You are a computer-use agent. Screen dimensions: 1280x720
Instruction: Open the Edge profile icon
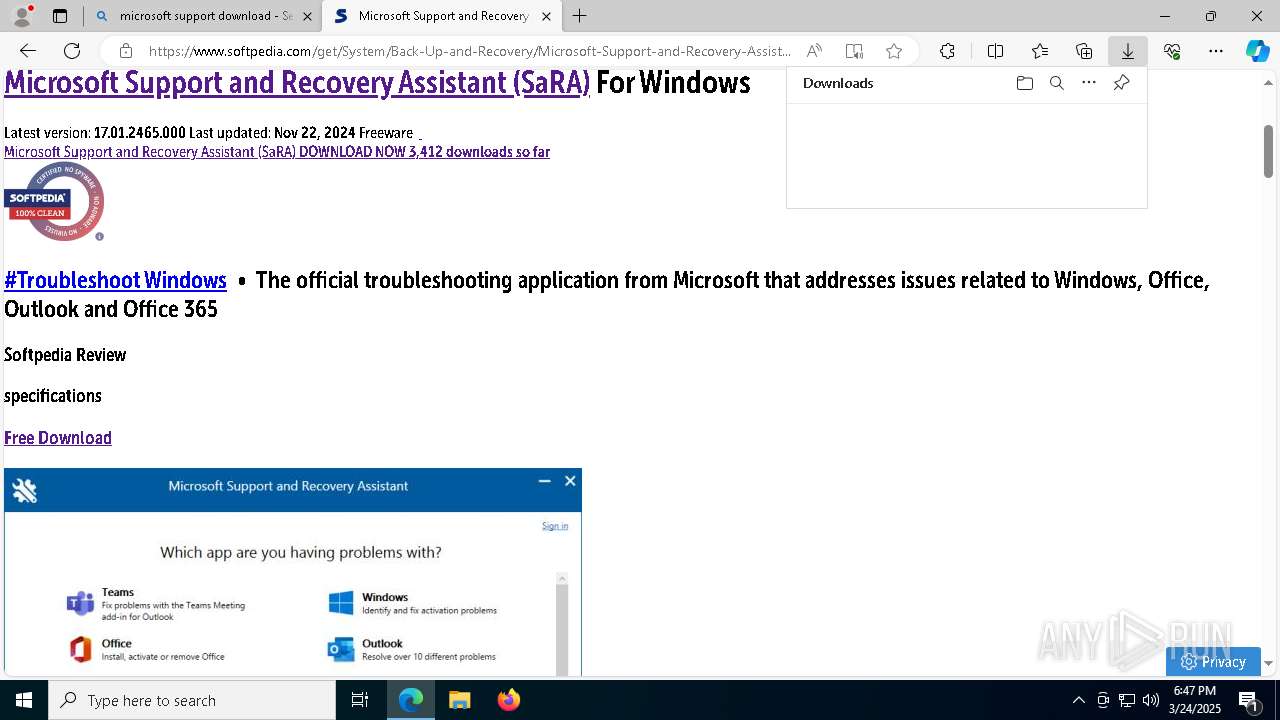coord(22,16)
